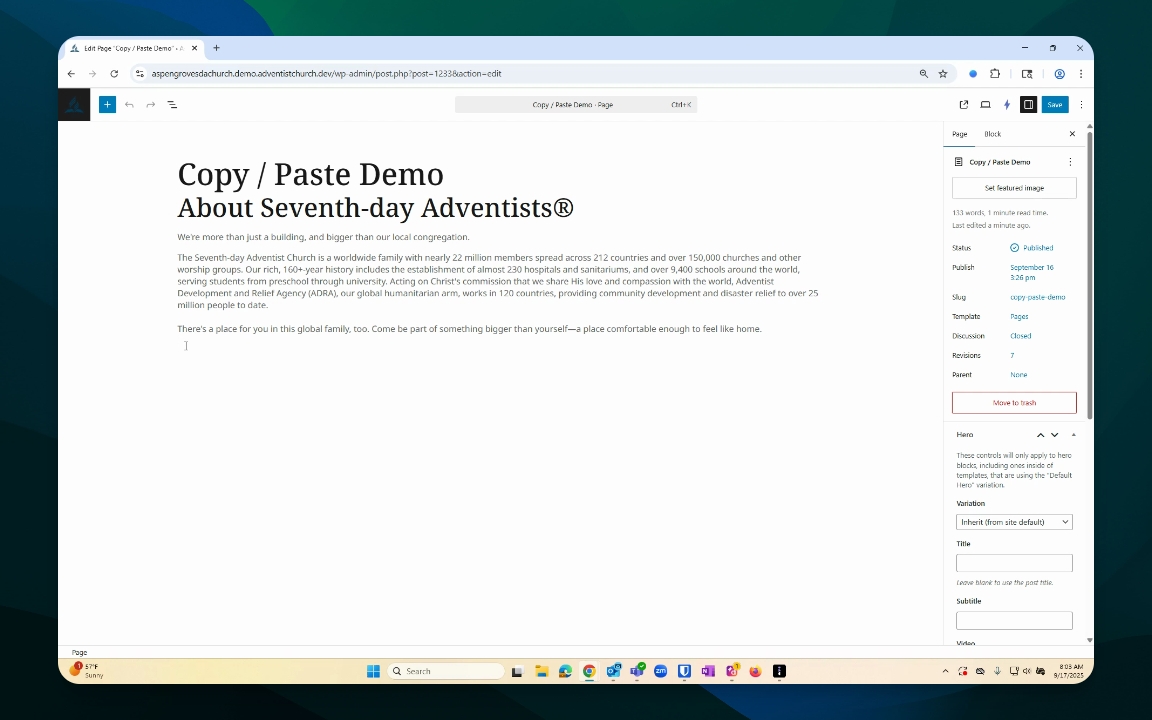
Task: Show hidden system tray icons
Action: 945,671
